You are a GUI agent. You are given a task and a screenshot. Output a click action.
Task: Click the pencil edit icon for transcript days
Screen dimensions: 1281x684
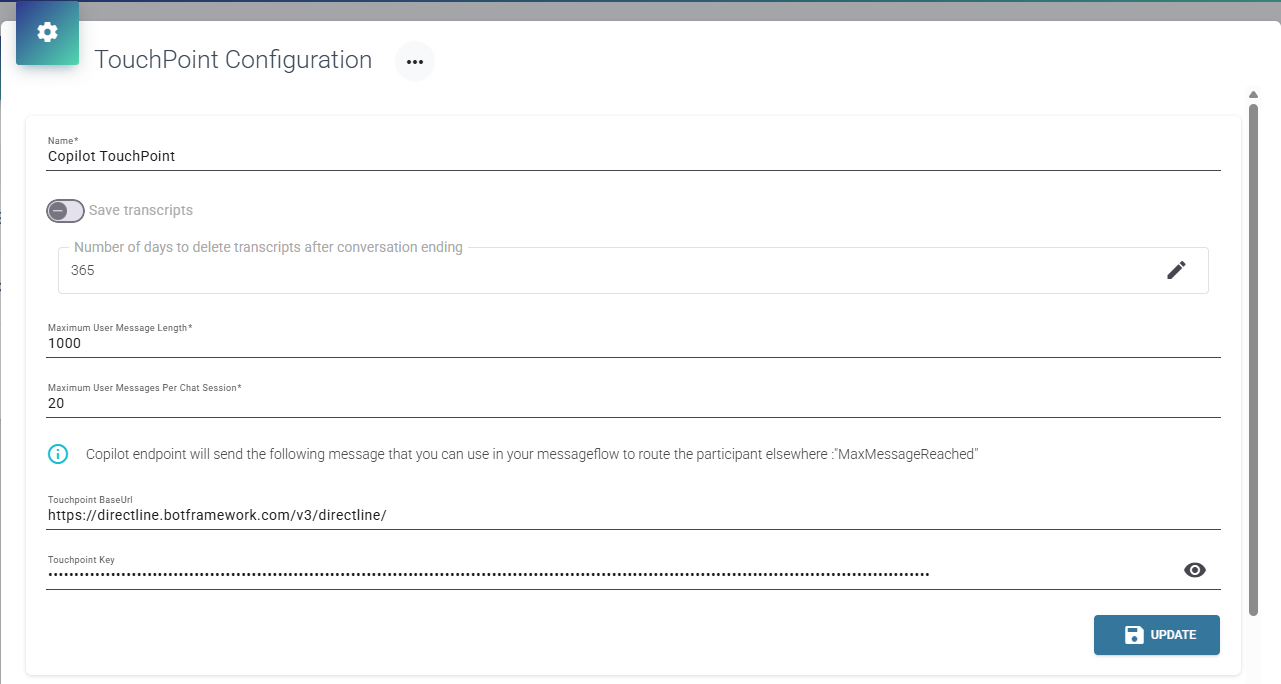click(1176, 270)
